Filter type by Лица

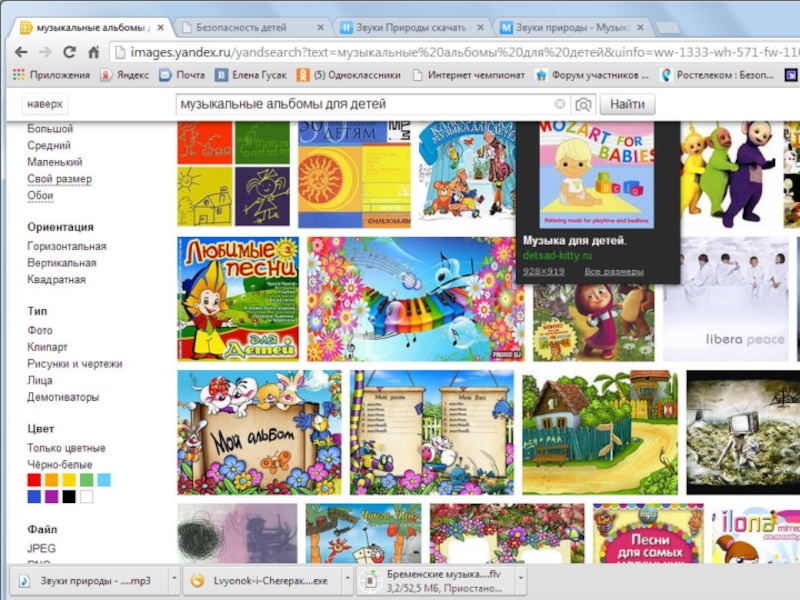click(40, 381)
